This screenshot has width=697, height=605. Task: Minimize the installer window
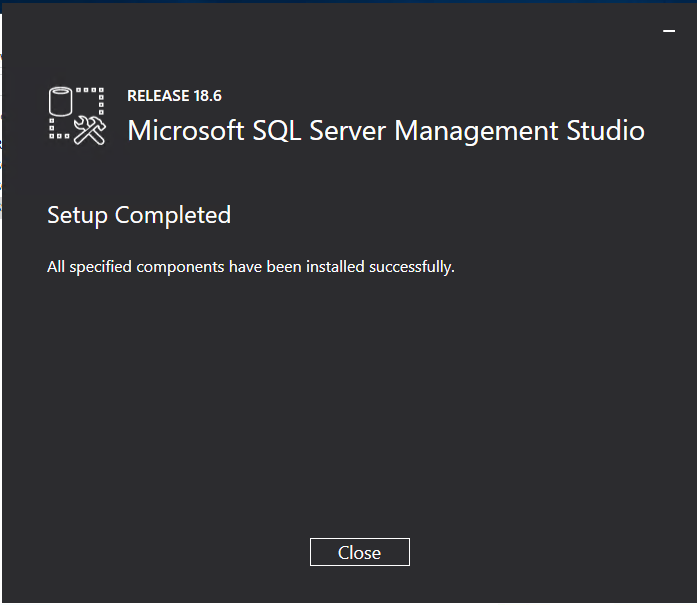pyautogui.click(x=669, y=32)
